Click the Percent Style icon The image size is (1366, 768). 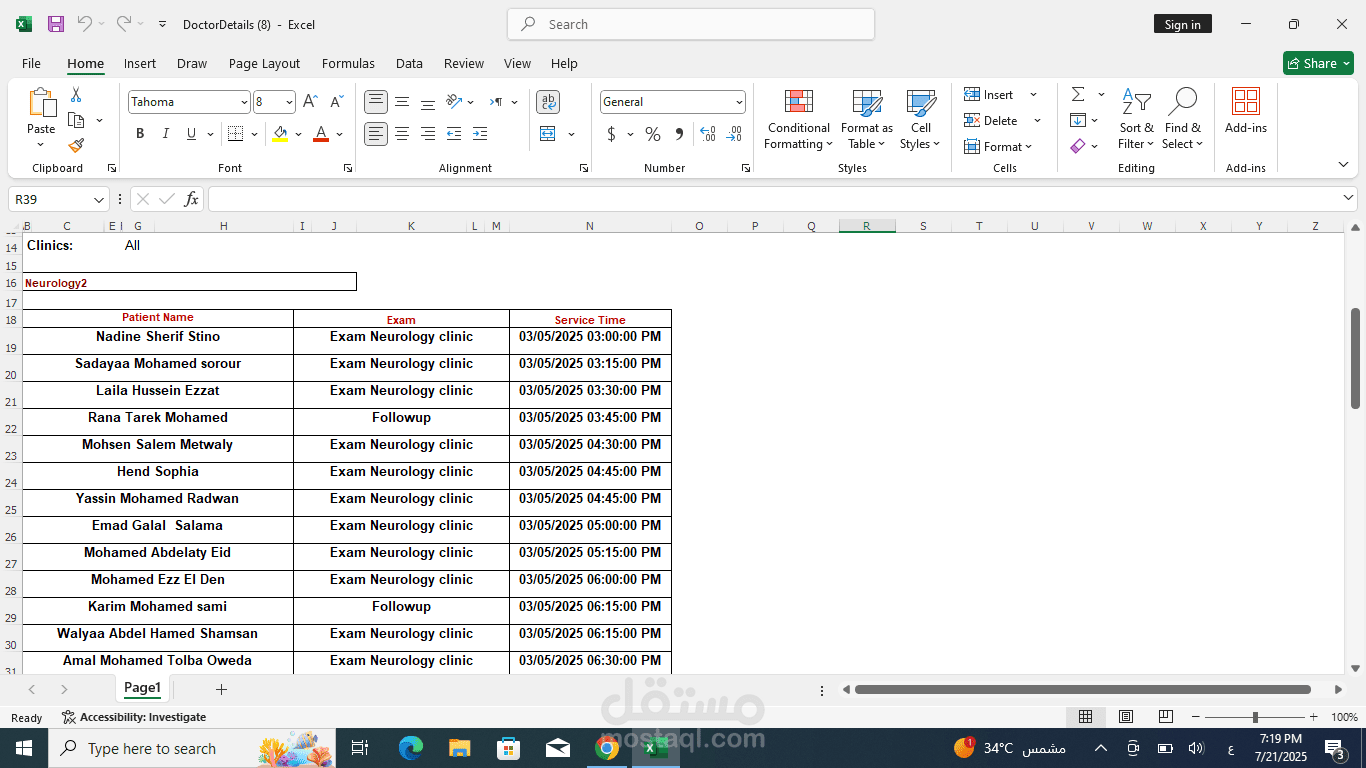point(652,133)
